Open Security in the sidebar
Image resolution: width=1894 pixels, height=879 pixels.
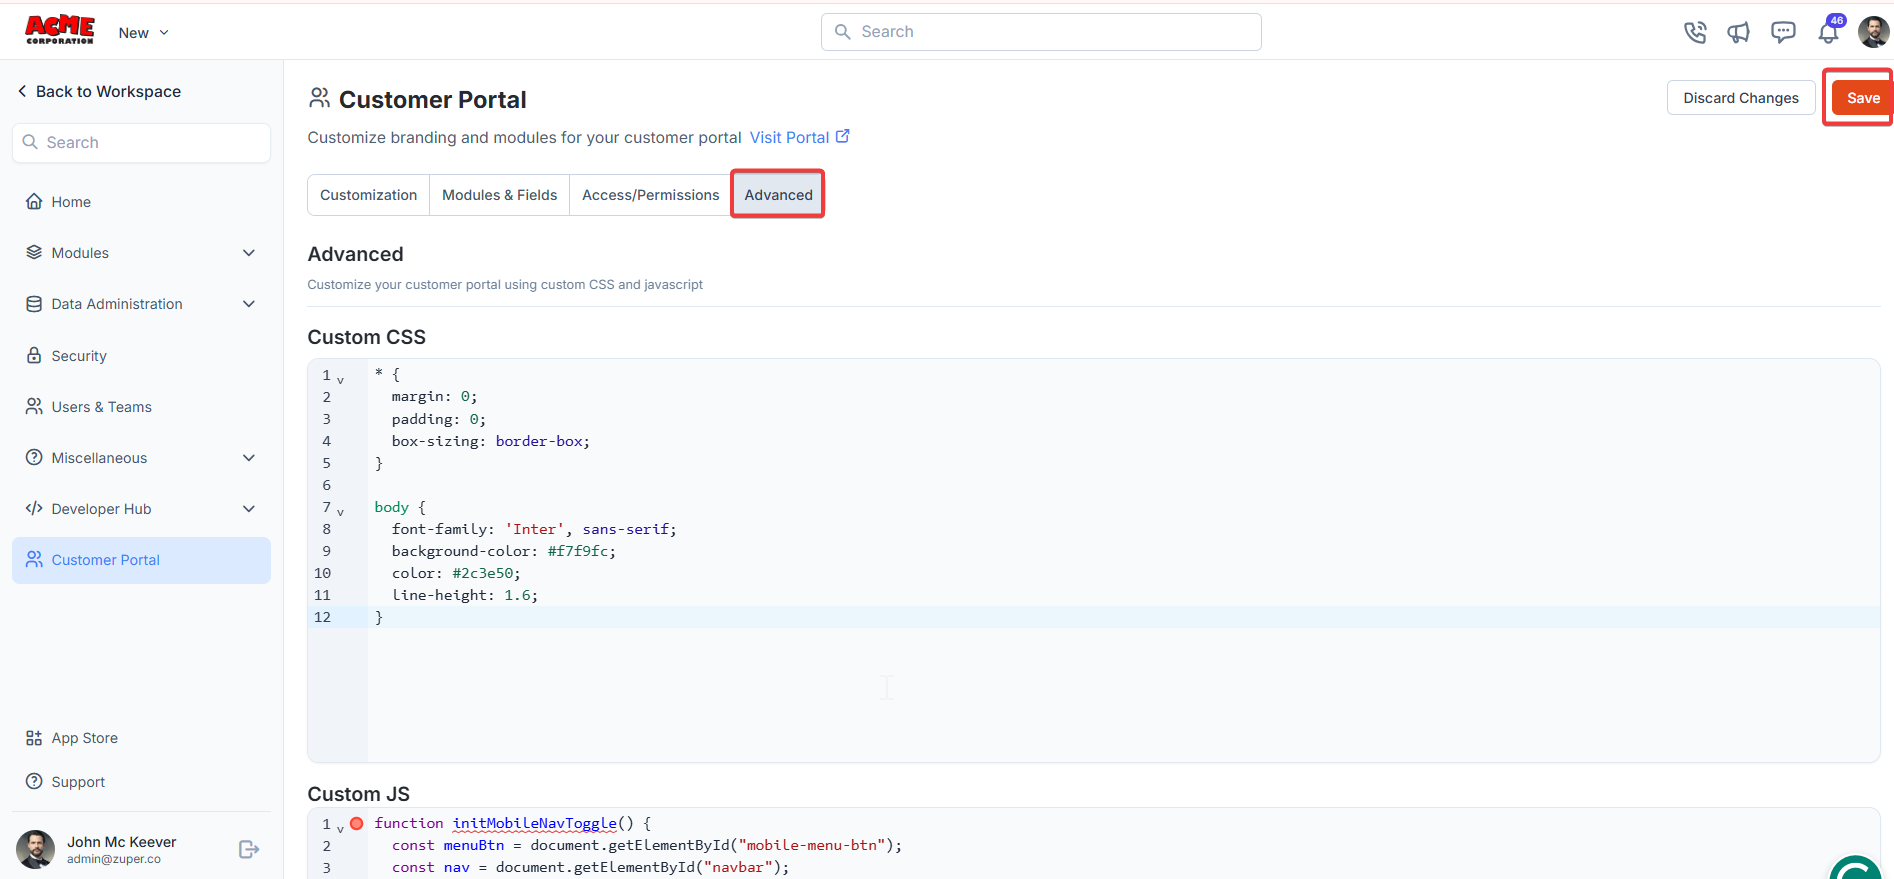pos(141,356)
